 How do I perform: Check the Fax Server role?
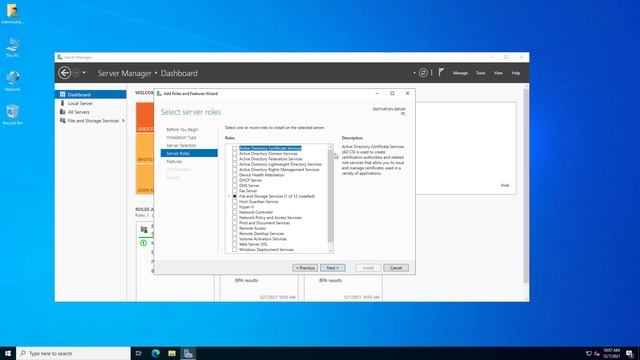point(235,191)
